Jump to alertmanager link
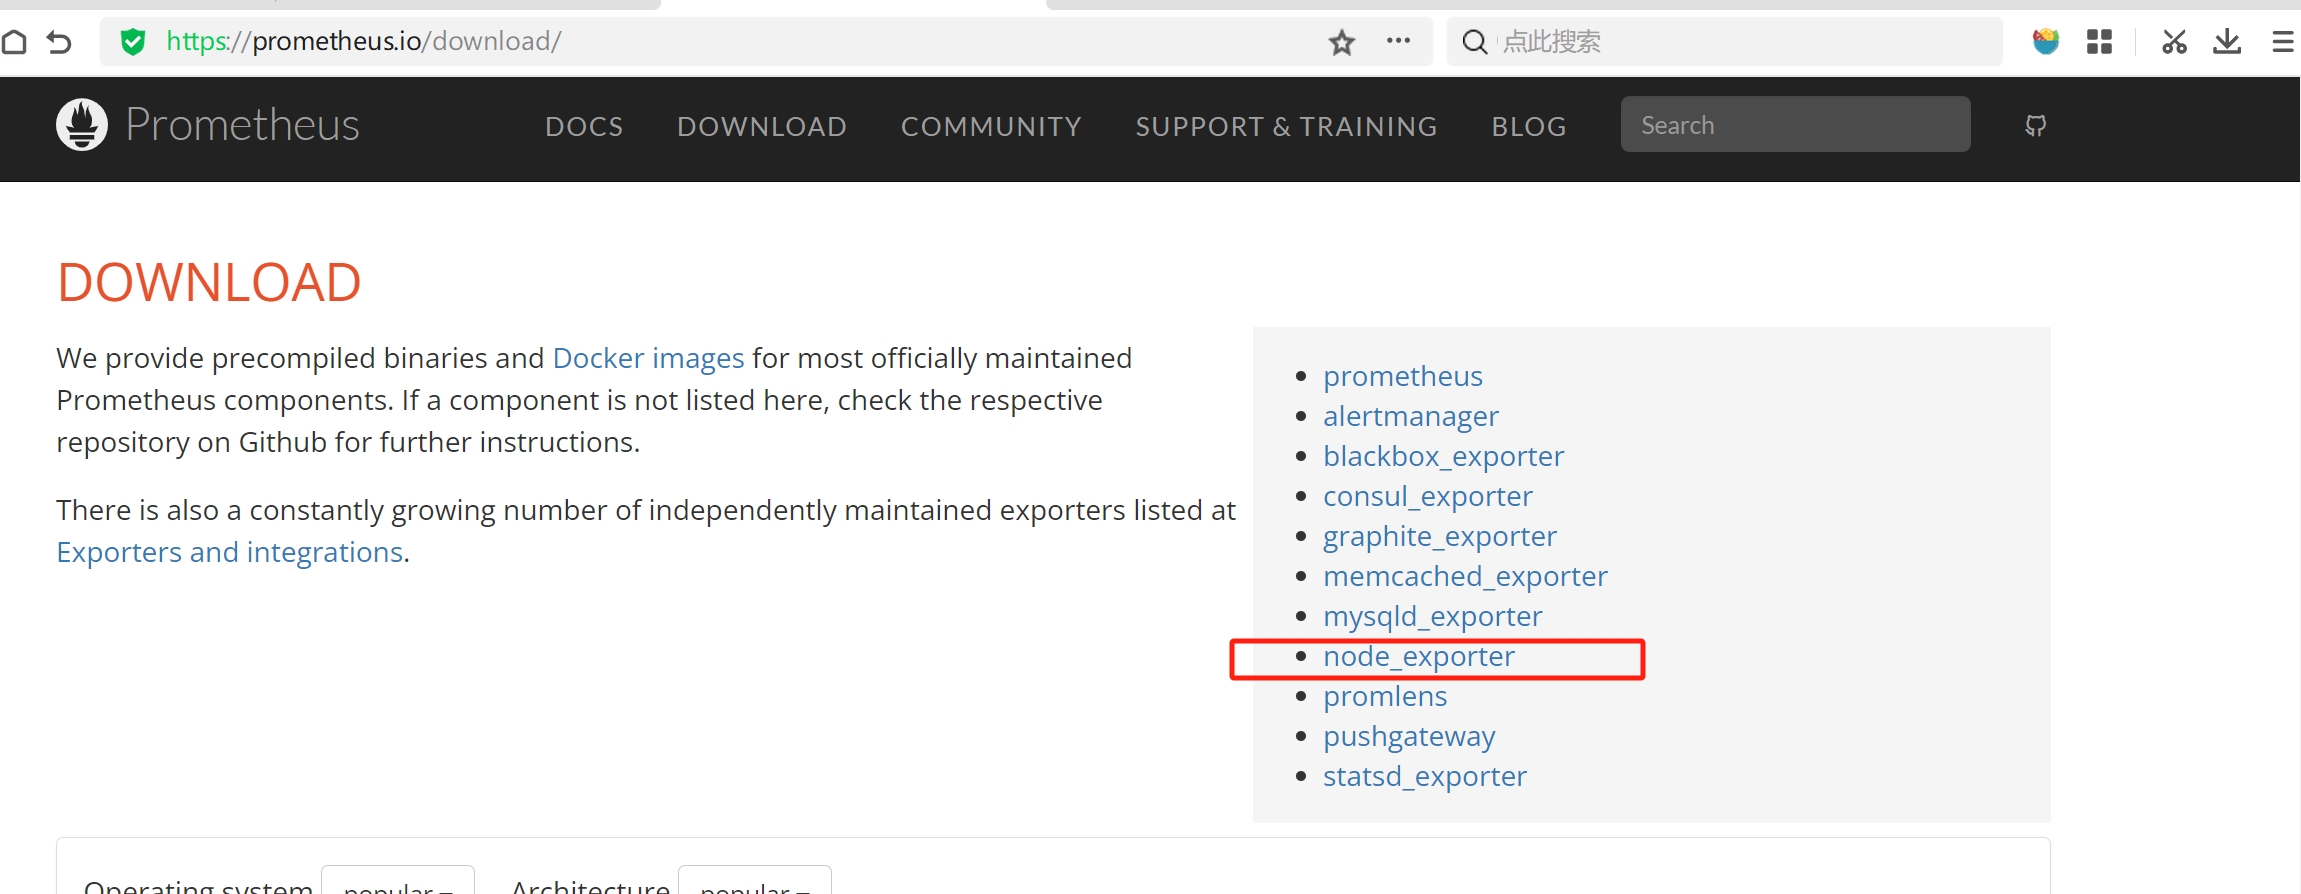Screen dimensions: 2301x894 coord(1411,416)
